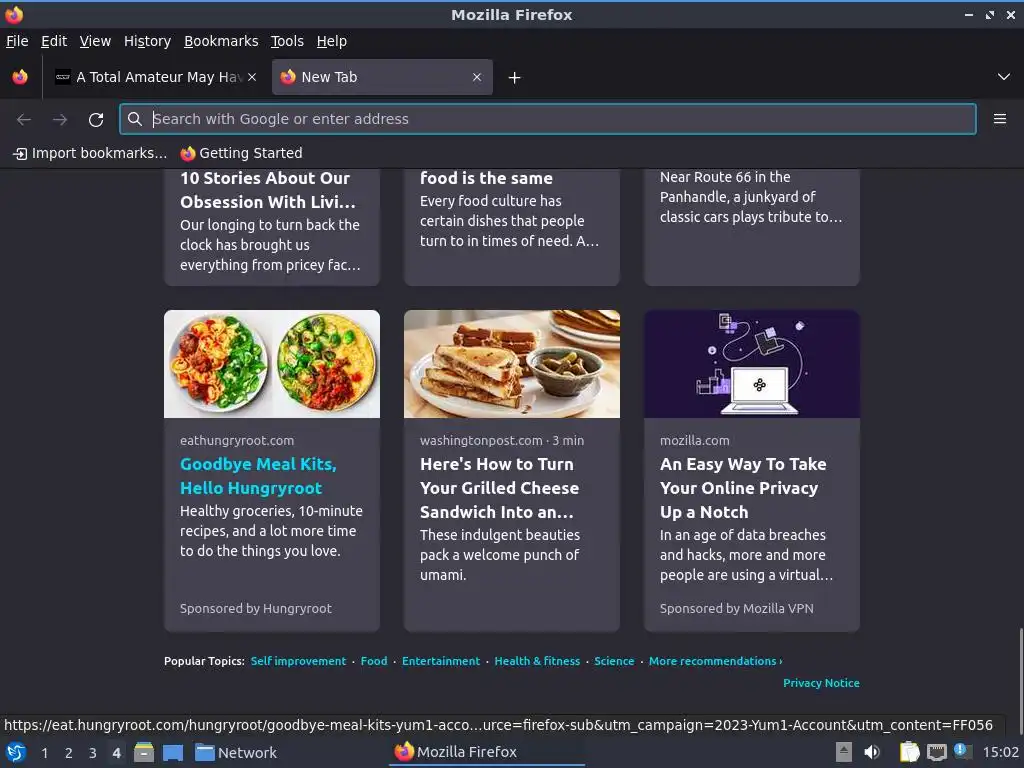This screenshot has height=768, width=1024.
Task: Open Firefox application hamburger menu
Action: (x=999, y=119)
